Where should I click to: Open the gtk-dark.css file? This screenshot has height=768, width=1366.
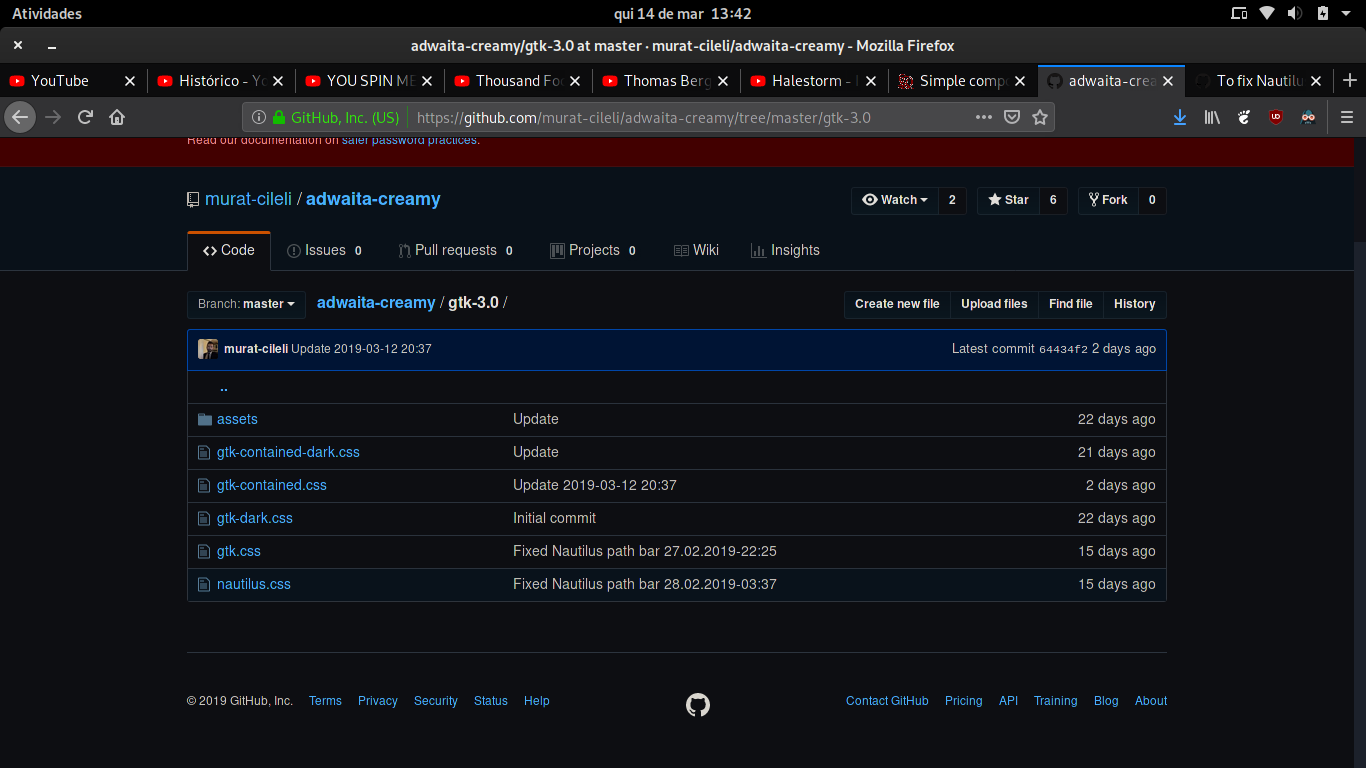coord(255,518)
